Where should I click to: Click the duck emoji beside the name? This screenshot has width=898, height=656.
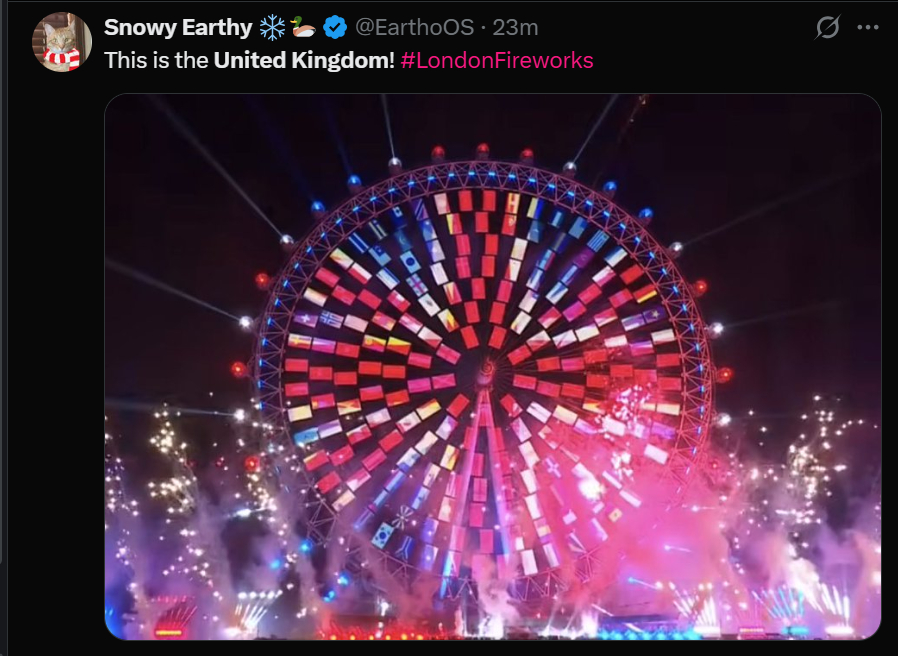303,27
